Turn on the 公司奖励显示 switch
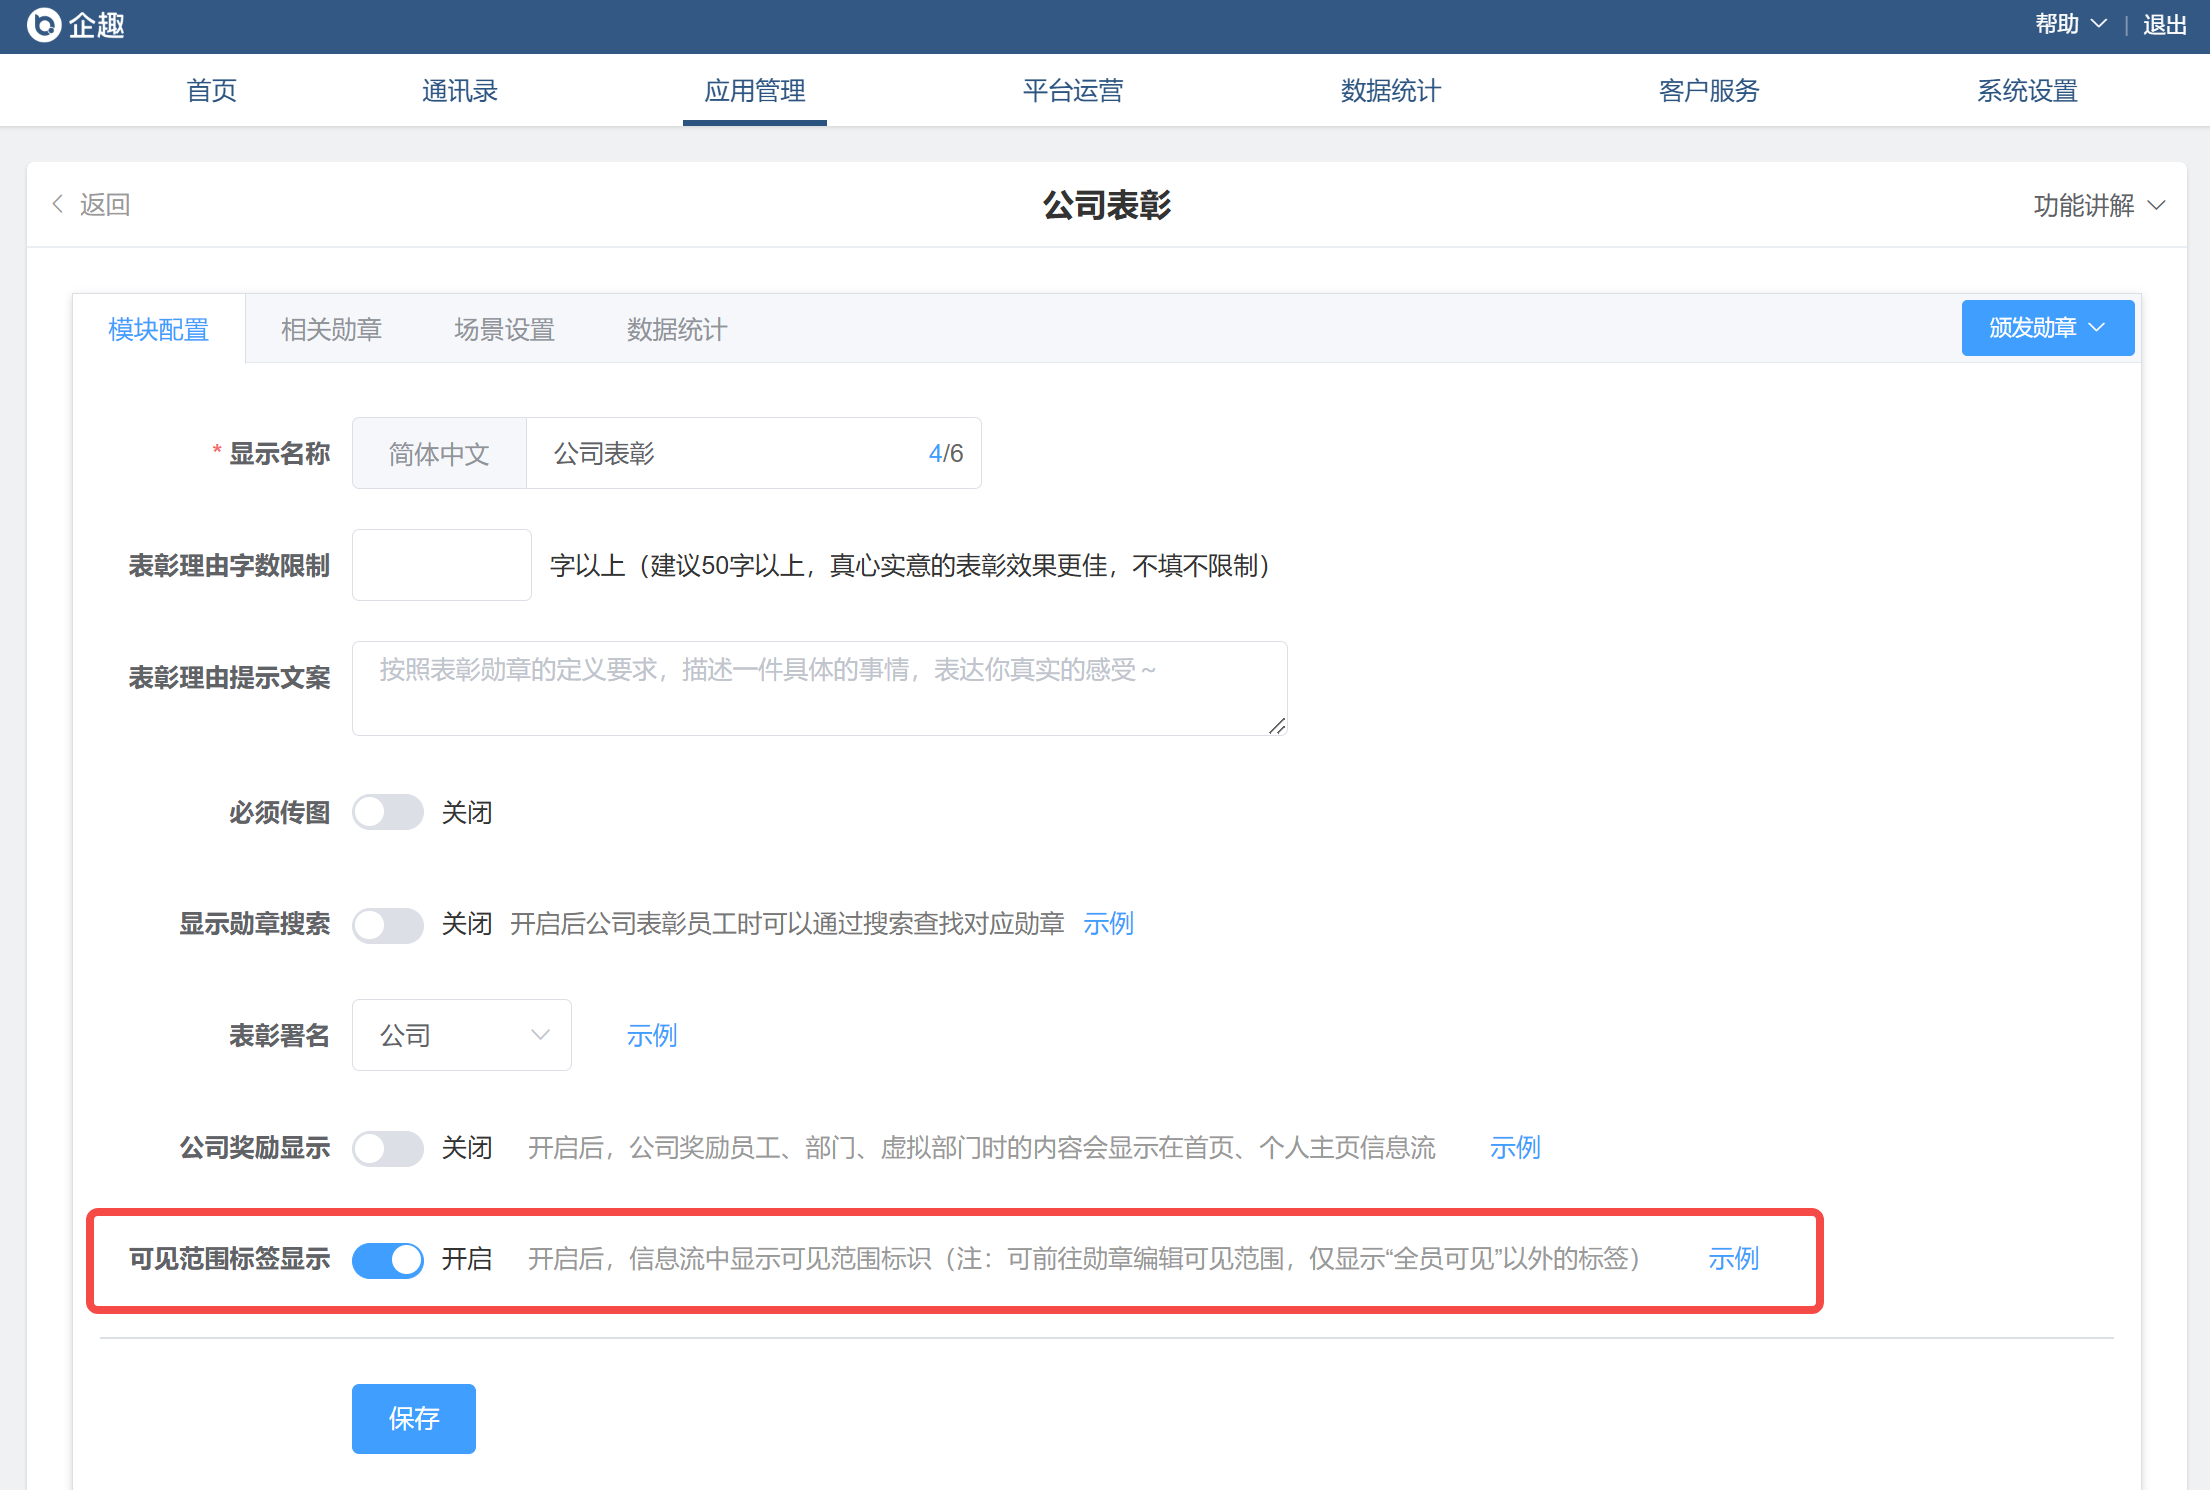The height and width of the screenshot is (1490, 2210). [x=387, y=1148]
